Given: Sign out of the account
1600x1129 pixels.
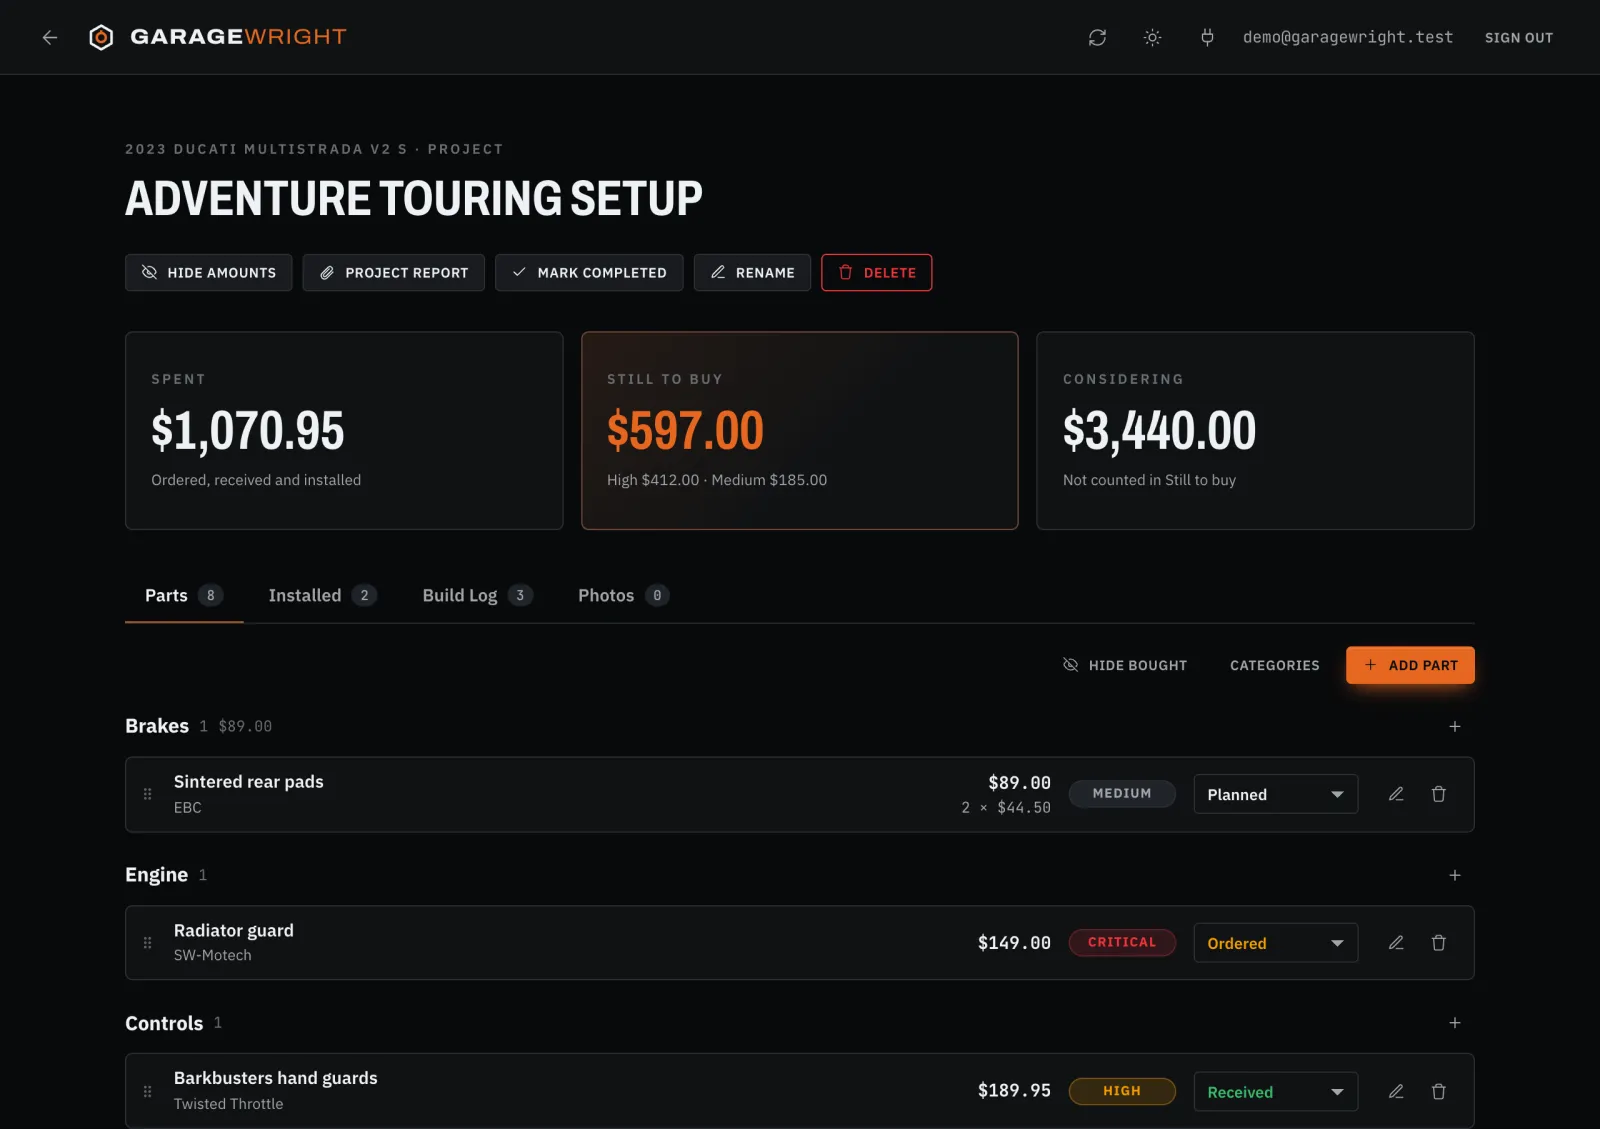Looking at the screenshot, I should coord(1518,37).
